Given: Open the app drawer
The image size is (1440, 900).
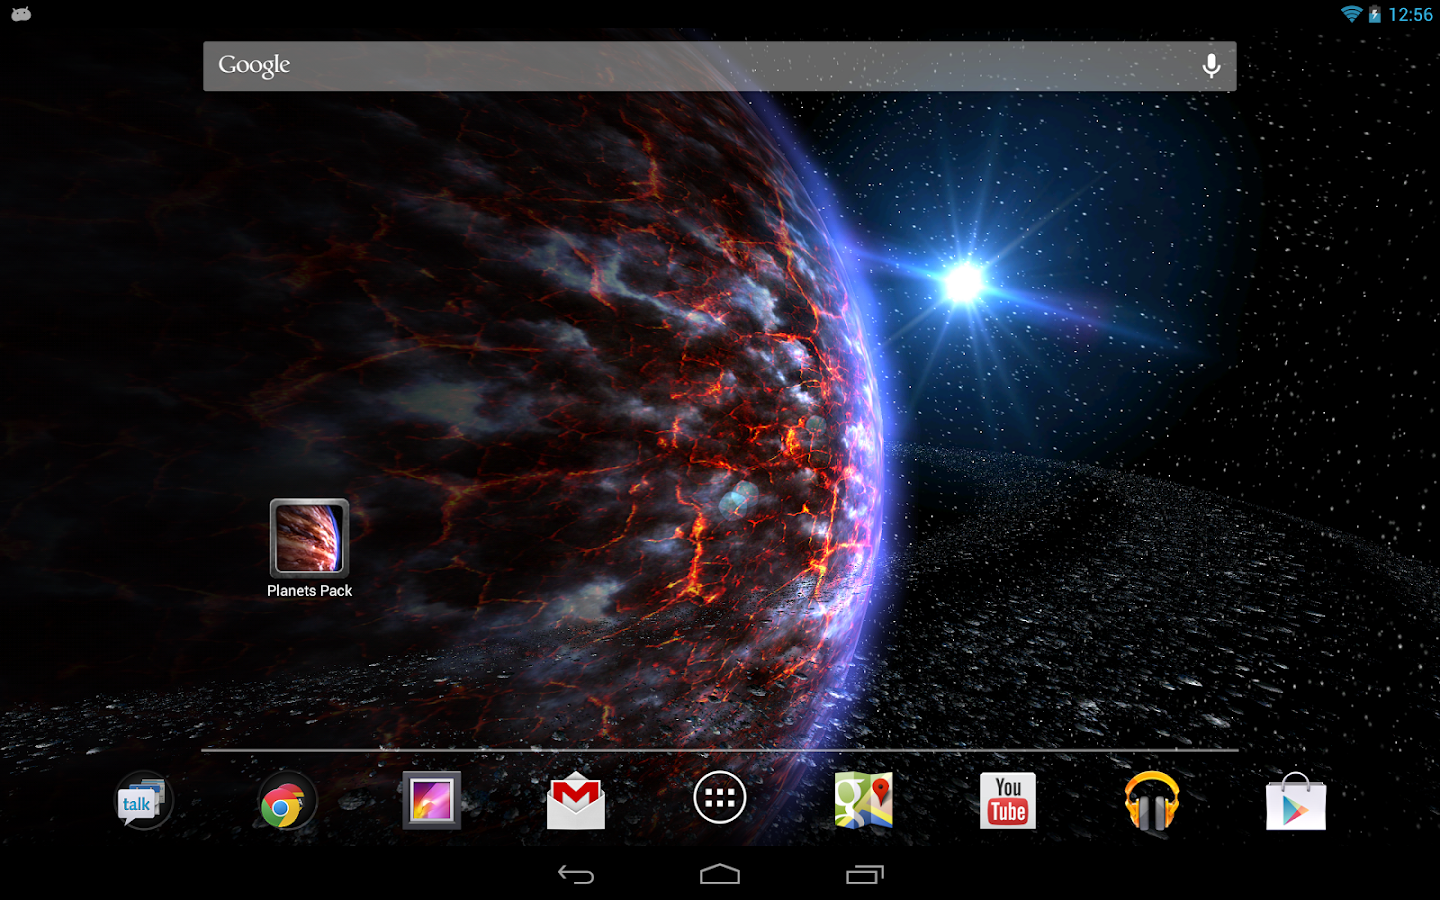Looking at the screenshot, I should 720,798.
